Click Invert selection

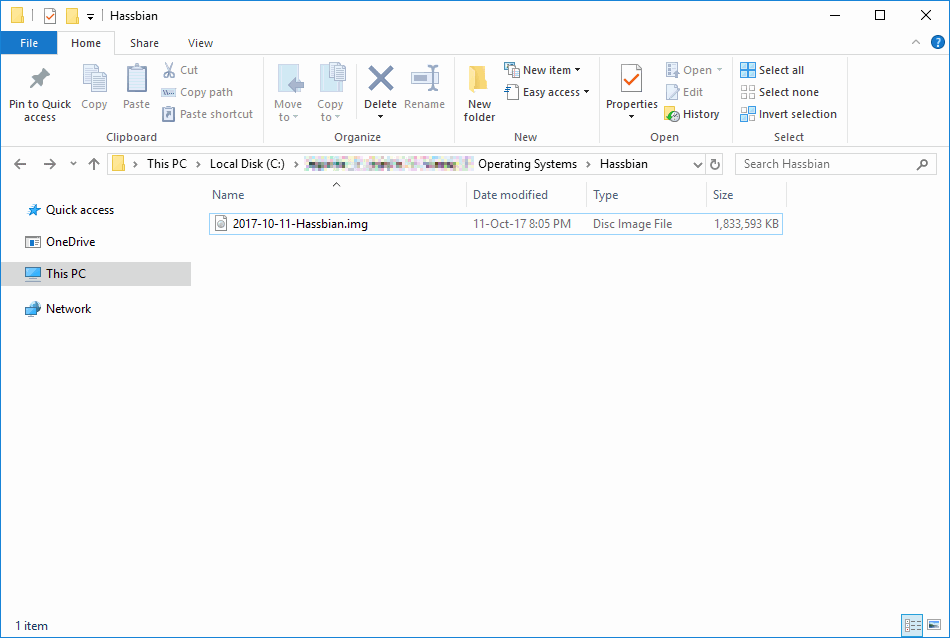click(788, 114)
